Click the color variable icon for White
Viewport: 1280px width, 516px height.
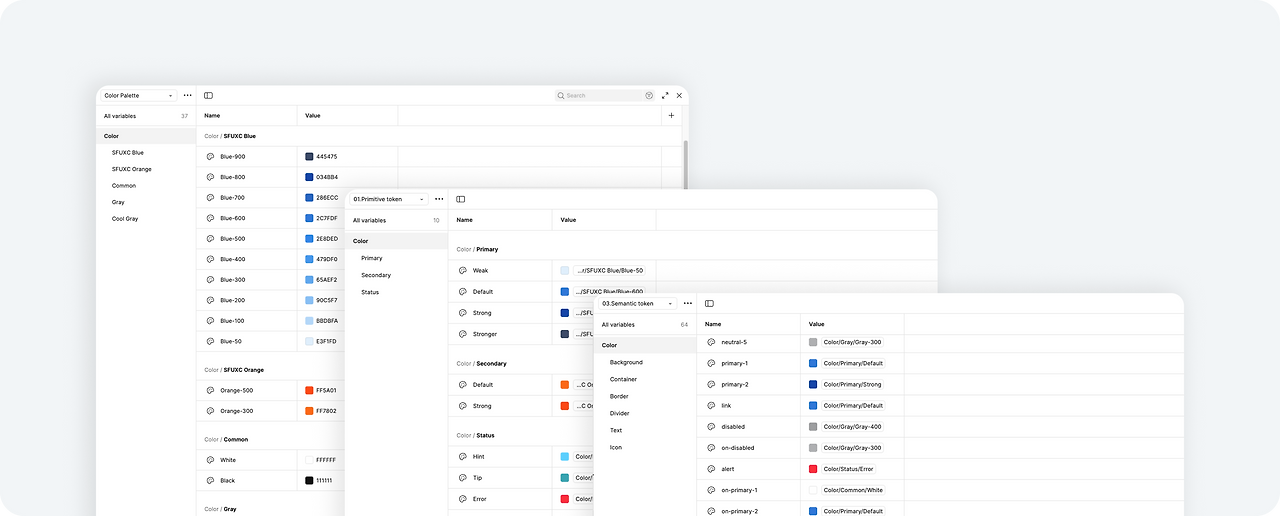[210, 460]
